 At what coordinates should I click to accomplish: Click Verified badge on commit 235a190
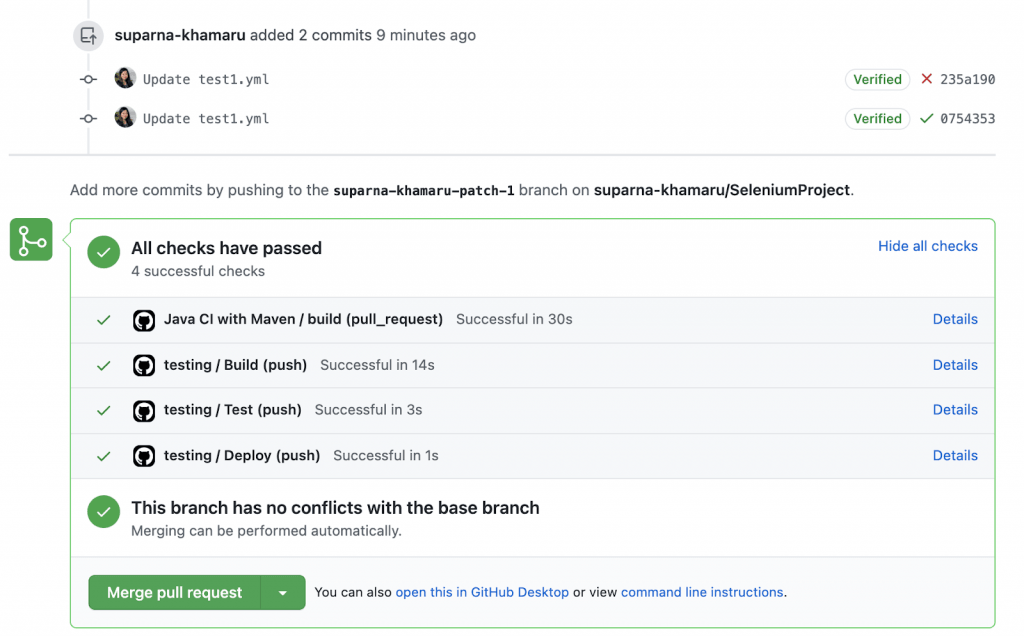pos(877,79)
